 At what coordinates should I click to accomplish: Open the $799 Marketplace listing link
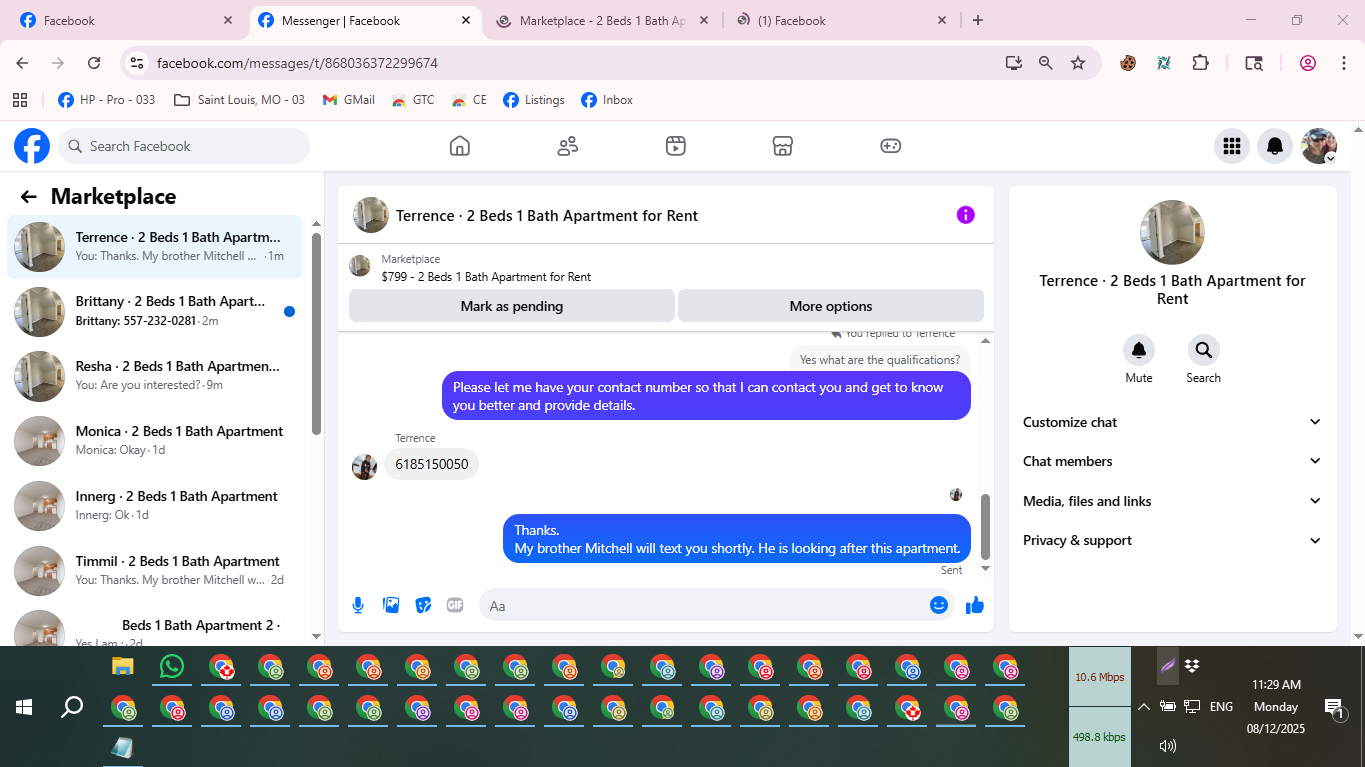coord(486,277)
